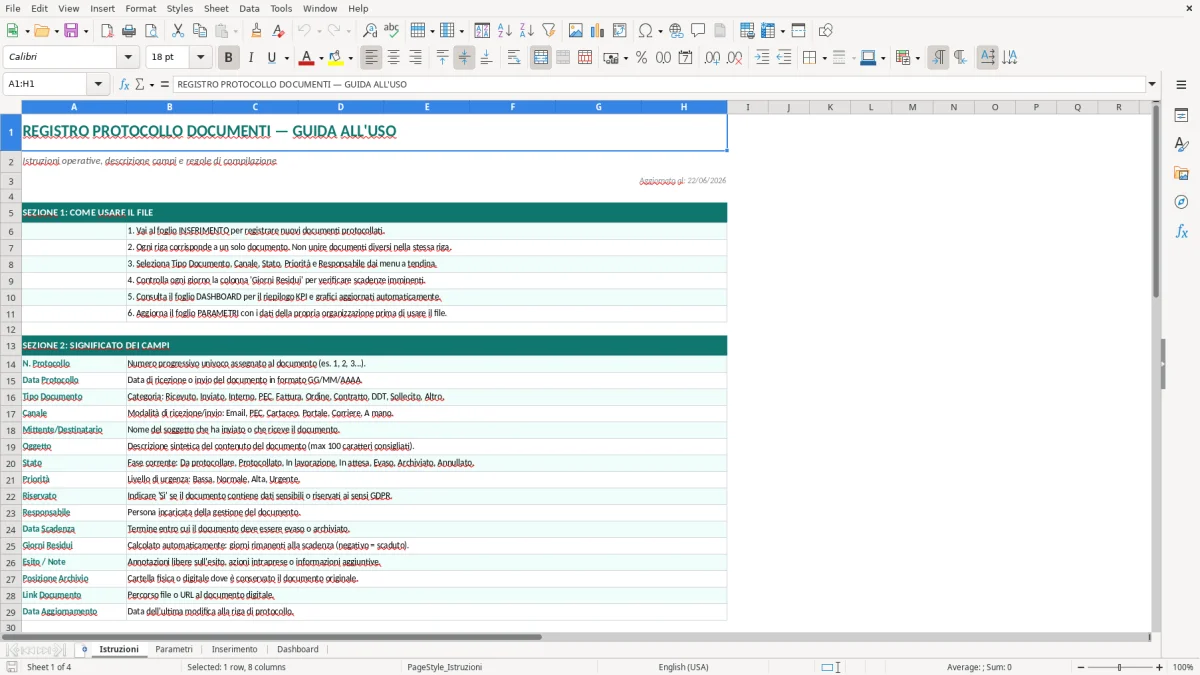Viewport: 1200px width, 675px height.
Task: Open Function Wizard fx icon
Action: pos(125,84)
